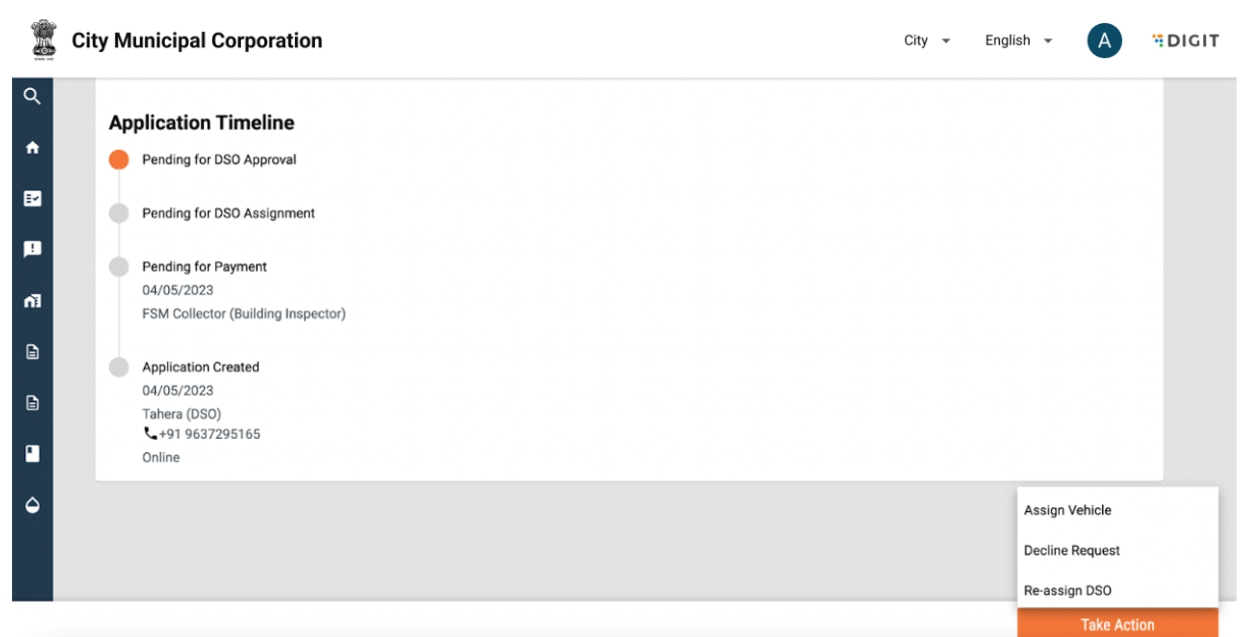Open the English language dropdown
1257x637 pixels.
coord(1018,41)
